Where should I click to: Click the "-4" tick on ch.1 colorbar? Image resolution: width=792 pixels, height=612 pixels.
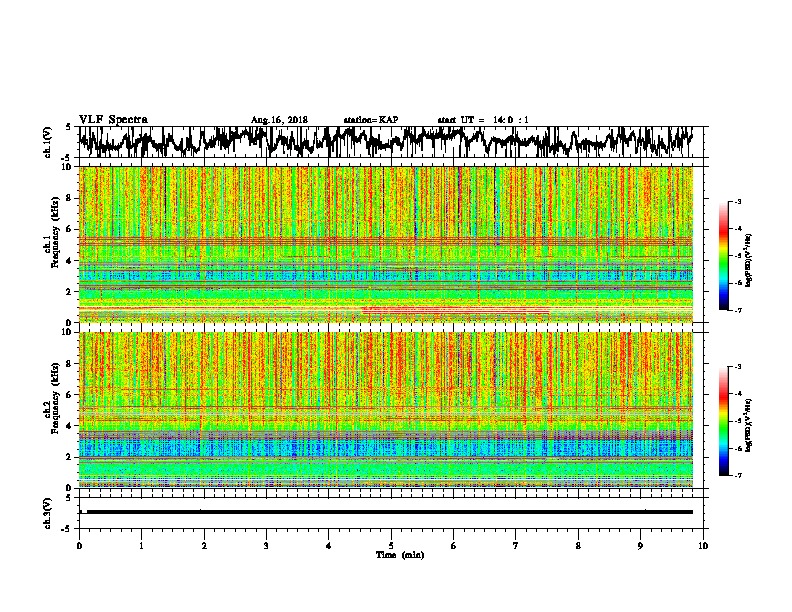point(737,229)
